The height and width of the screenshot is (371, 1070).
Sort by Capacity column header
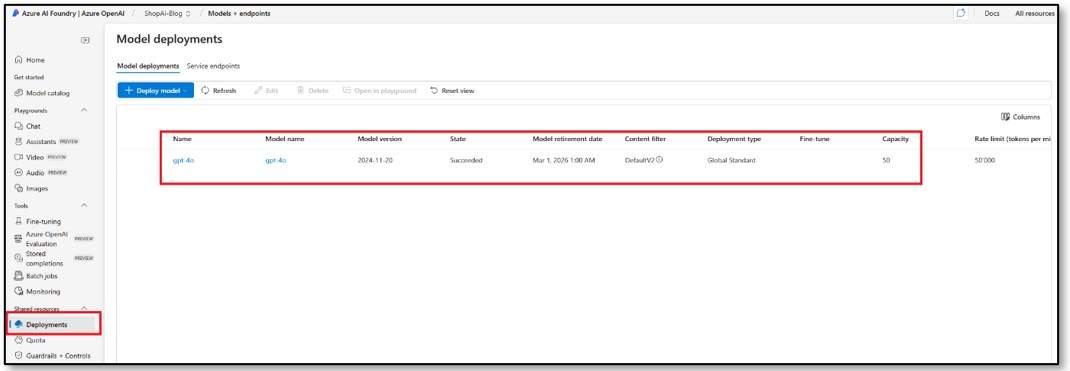tap(895, 138)
